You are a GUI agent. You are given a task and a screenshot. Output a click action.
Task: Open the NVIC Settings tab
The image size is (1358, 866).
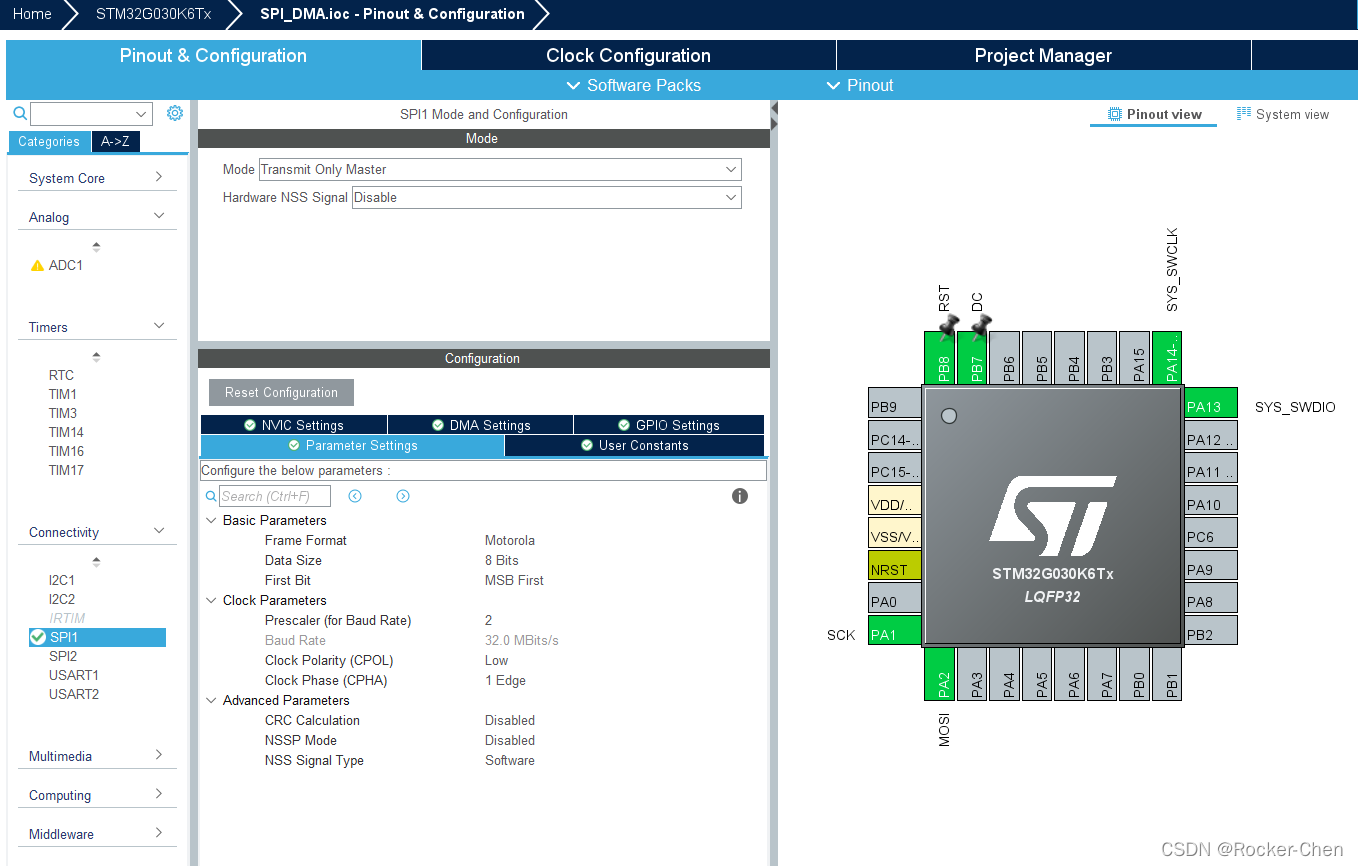pos(294,425)
